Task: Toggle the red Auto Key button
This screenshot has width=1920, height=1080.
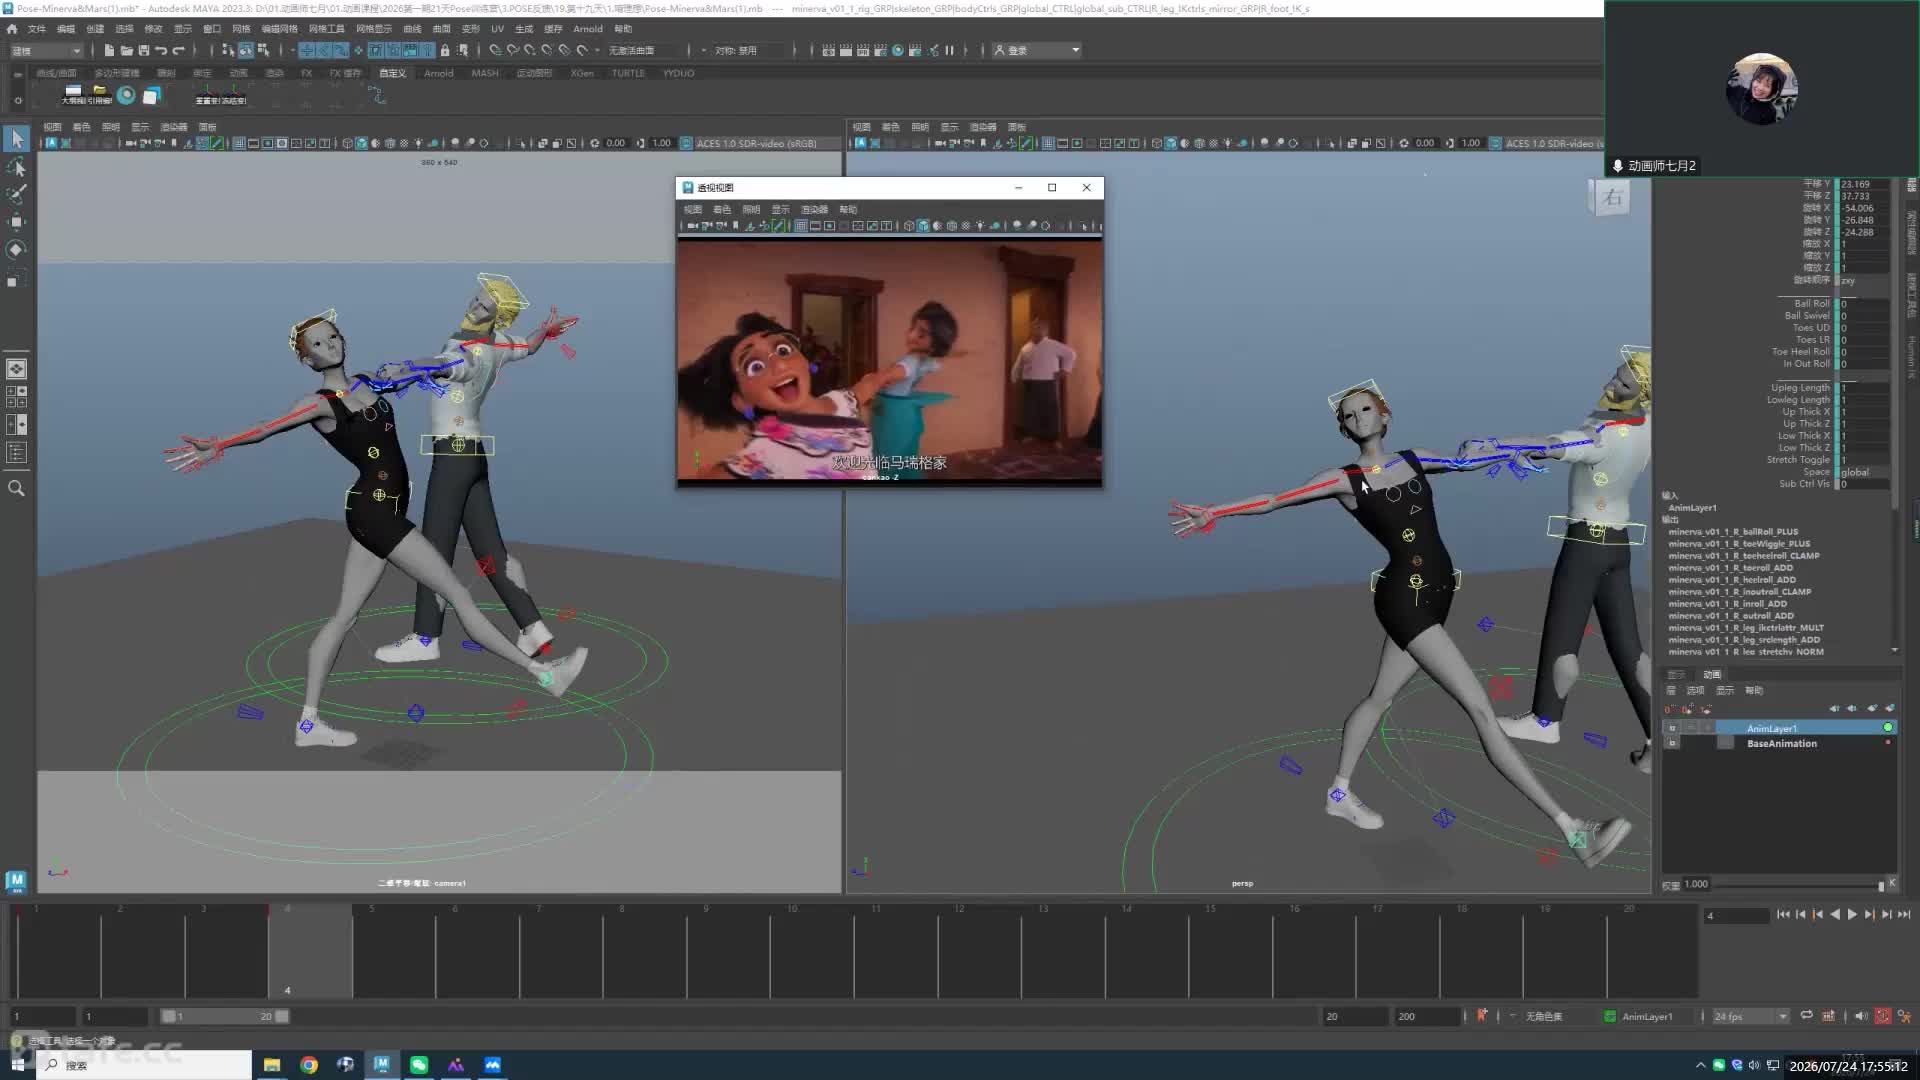Action: 1883,1016
